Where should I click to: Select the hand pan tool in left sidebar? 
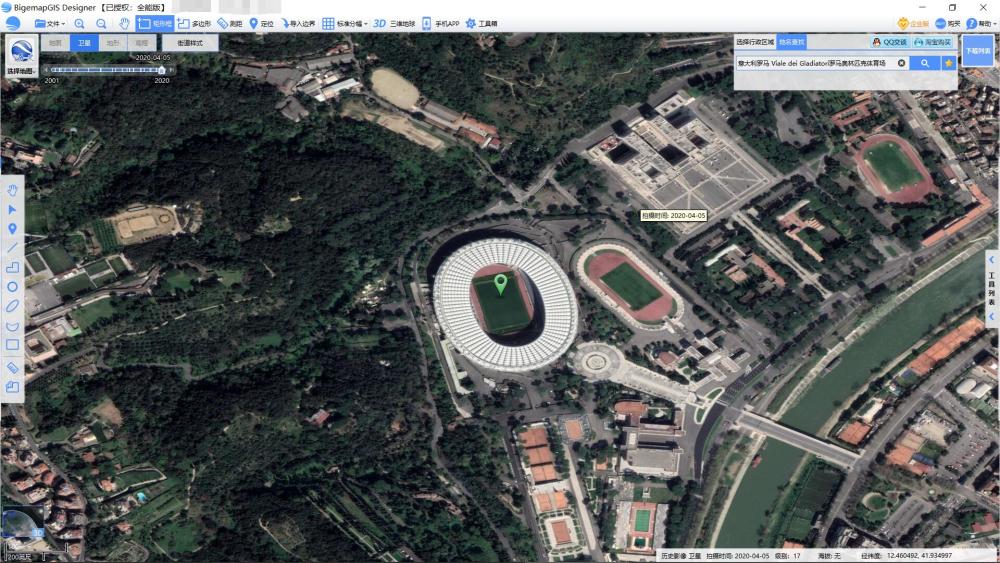[x=12, y=190]
